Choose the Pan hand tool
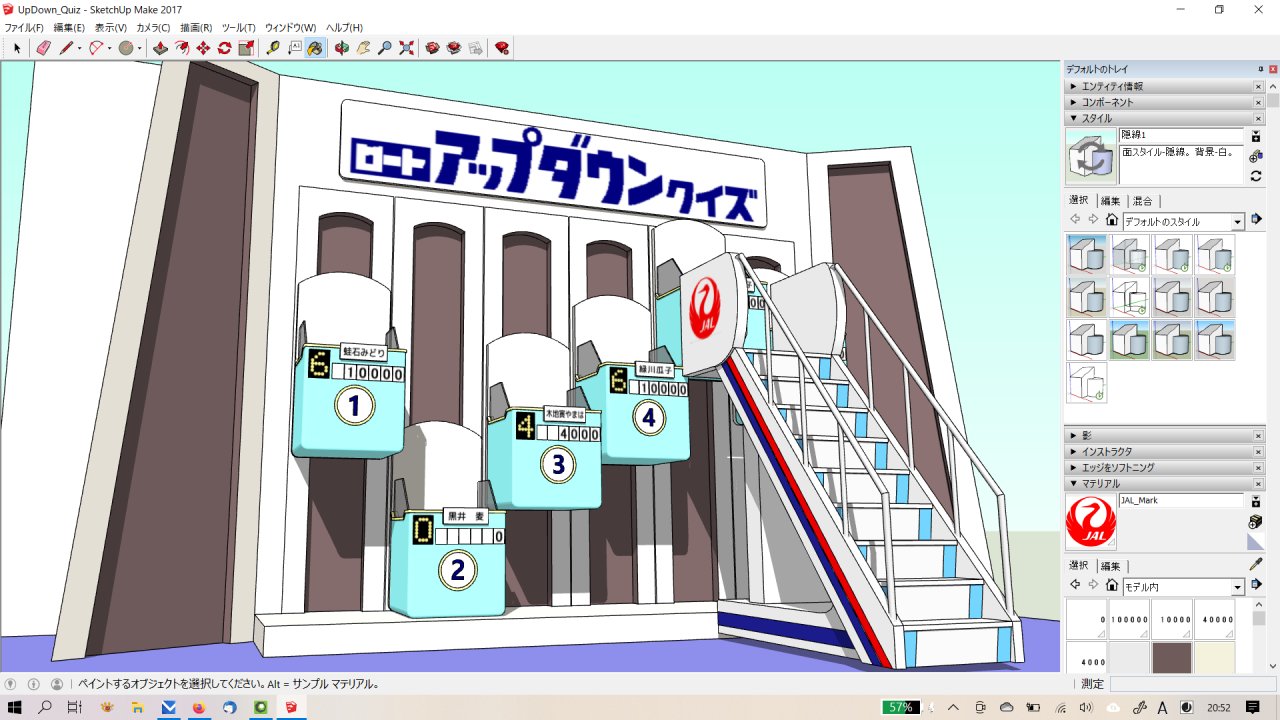The width and height of the screenshot is (1280, 720). (x=363, y=47)
